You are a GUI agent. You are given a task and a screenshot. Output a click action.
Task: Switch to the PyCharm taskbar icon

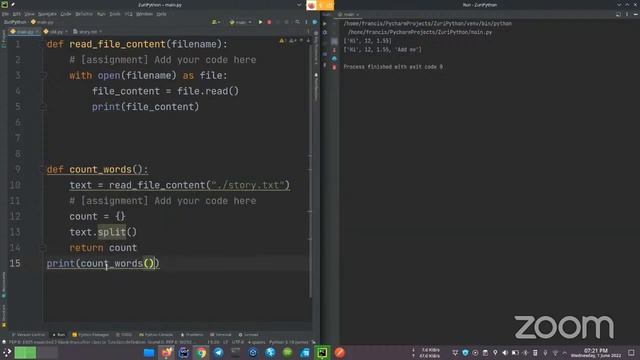(x=322, y=353)
